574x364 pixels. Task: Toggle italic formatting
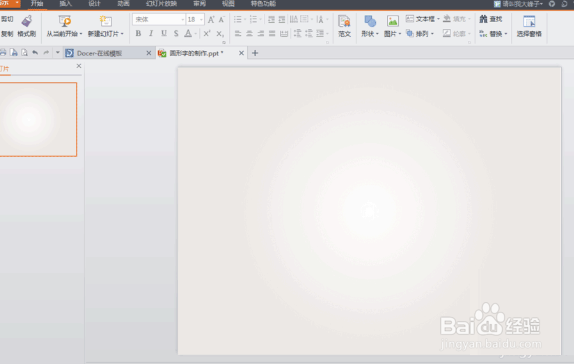click(x=151, y=33)
